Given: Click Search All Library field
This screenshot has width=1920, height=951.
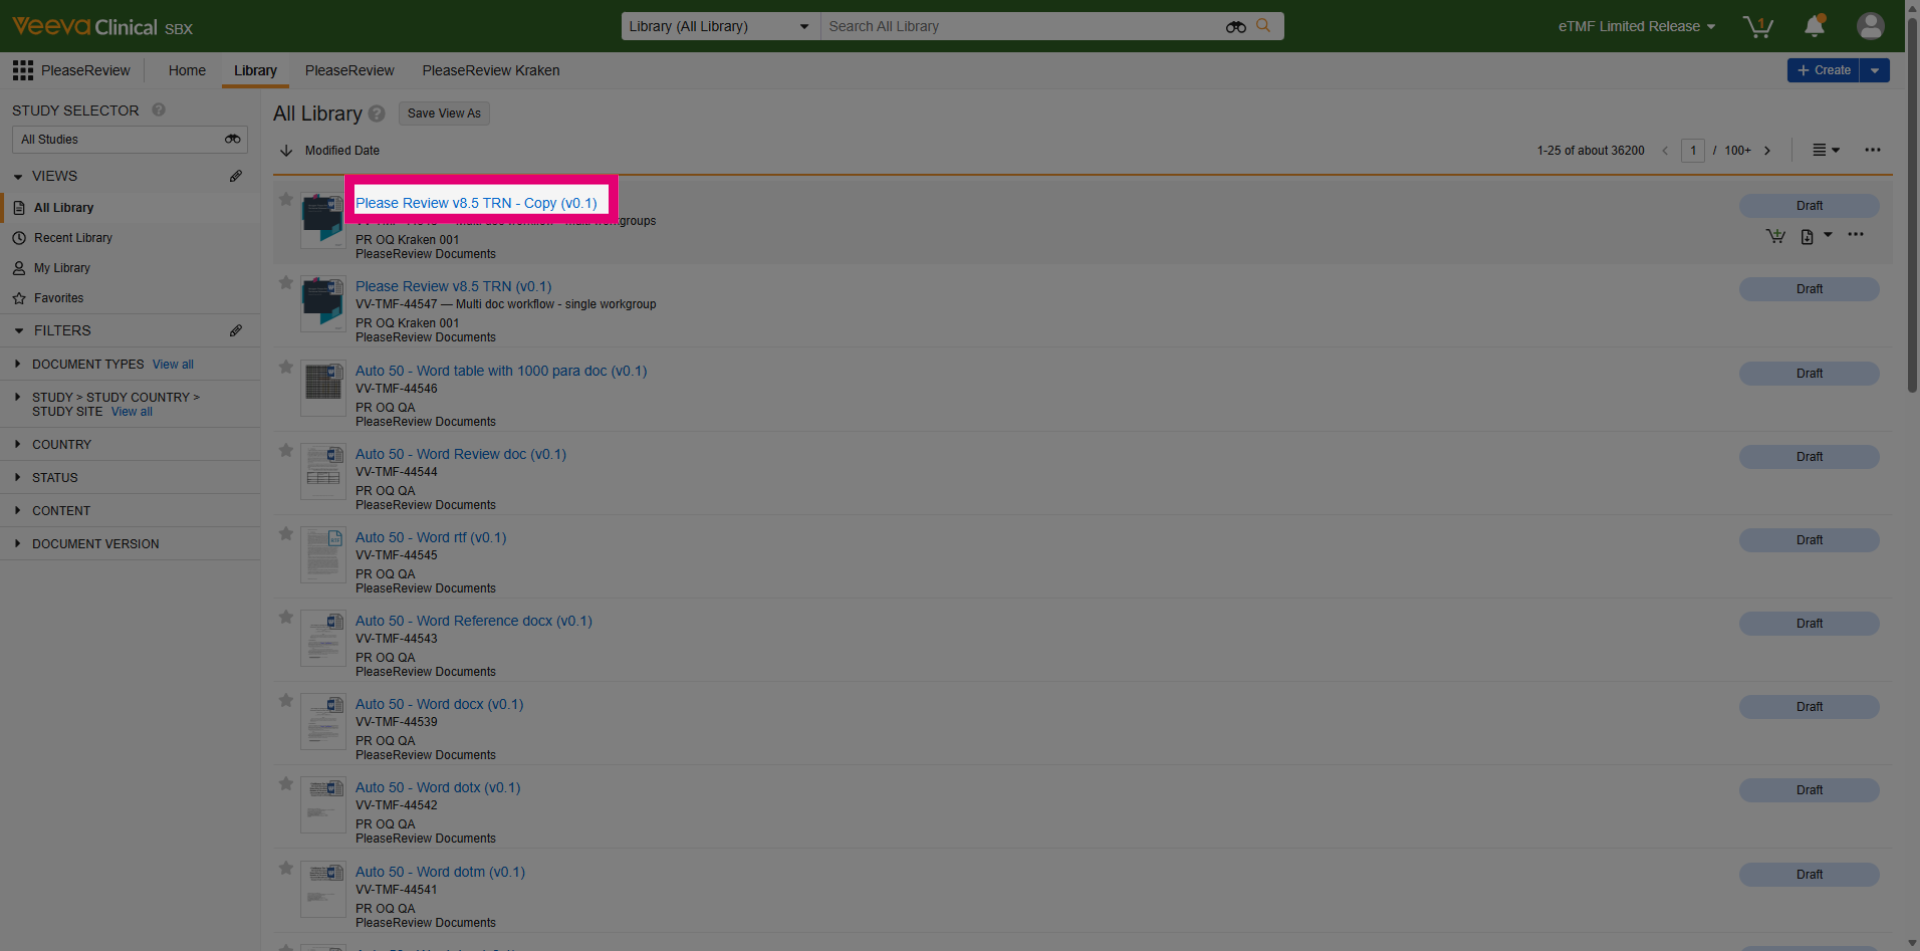Looking at the screenshot, I should point(1020,26).
